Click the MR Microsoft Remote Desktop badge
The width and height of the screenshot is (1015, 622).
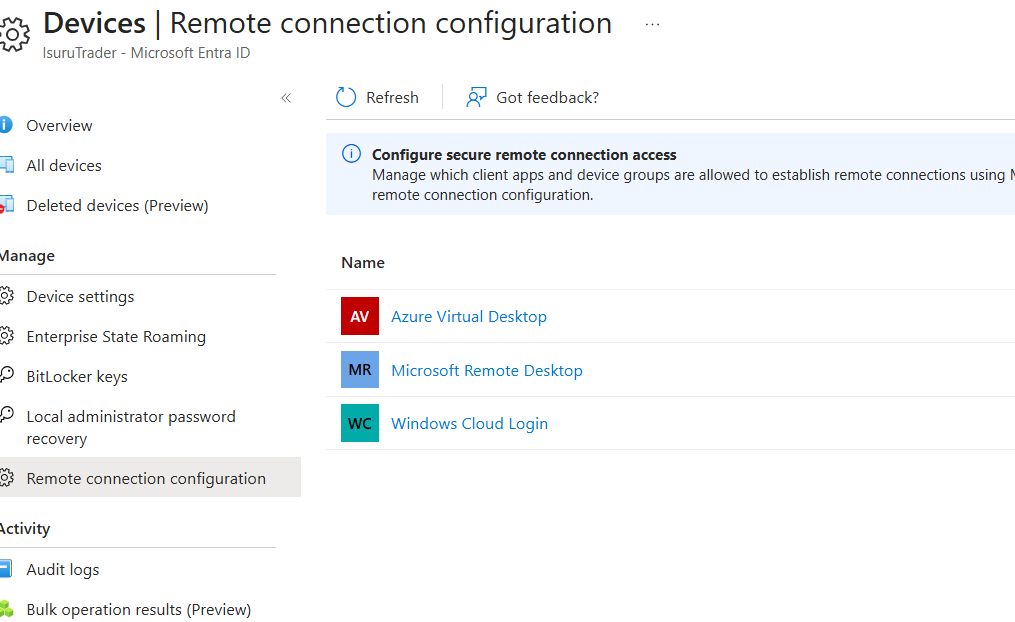pos(360,370)
